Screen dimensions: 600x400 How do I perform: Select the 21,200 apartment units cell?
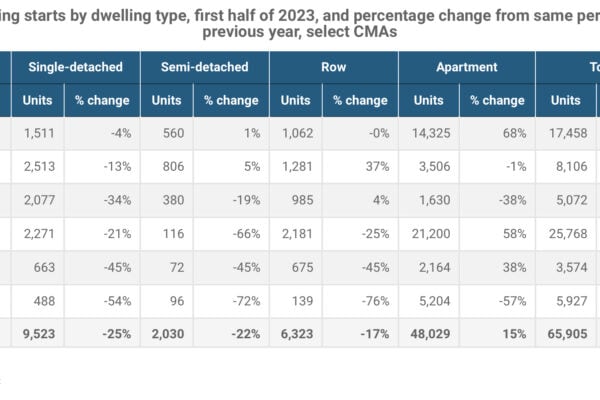[426, 232]
